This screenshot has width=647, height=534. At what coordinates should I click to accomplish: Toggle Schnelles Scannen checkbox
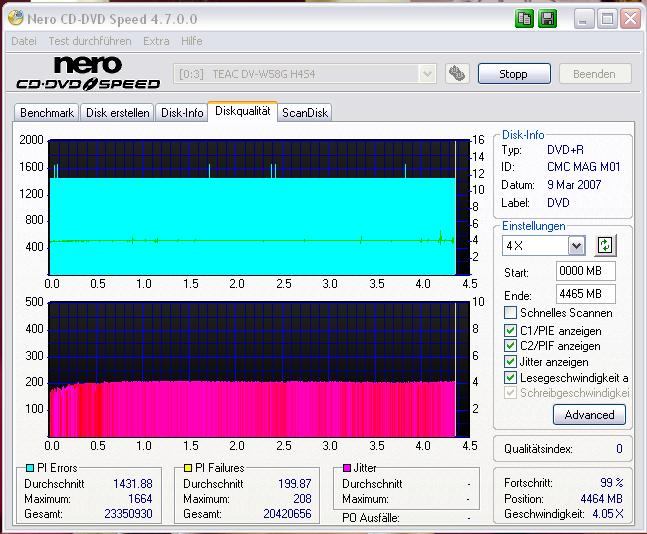(510, 312)
